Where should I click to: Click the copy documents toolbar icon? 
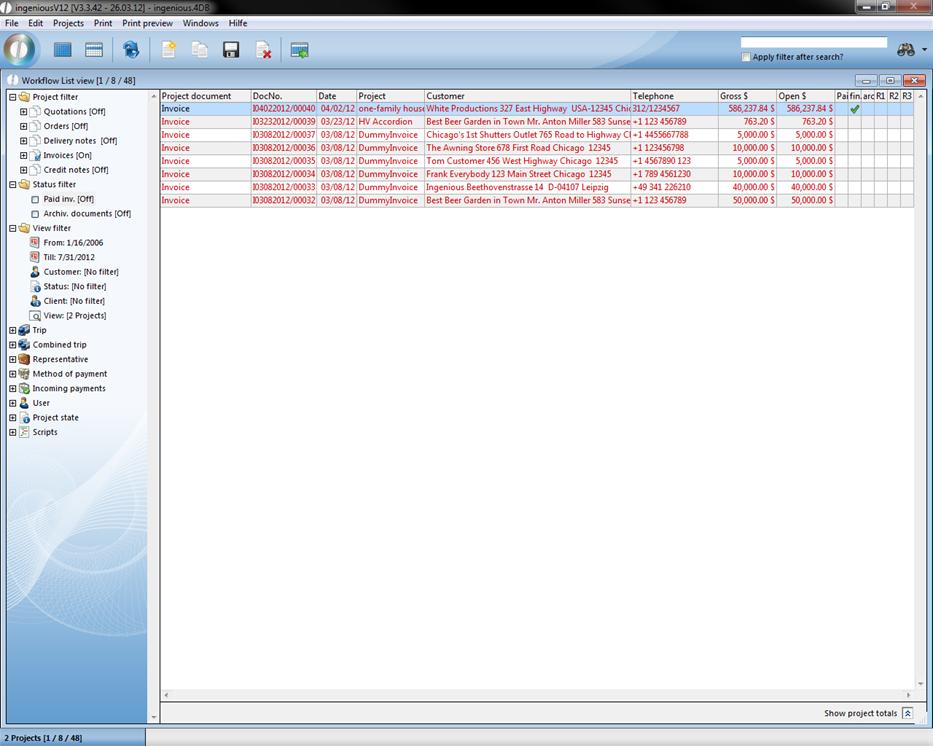coord(200,50)
